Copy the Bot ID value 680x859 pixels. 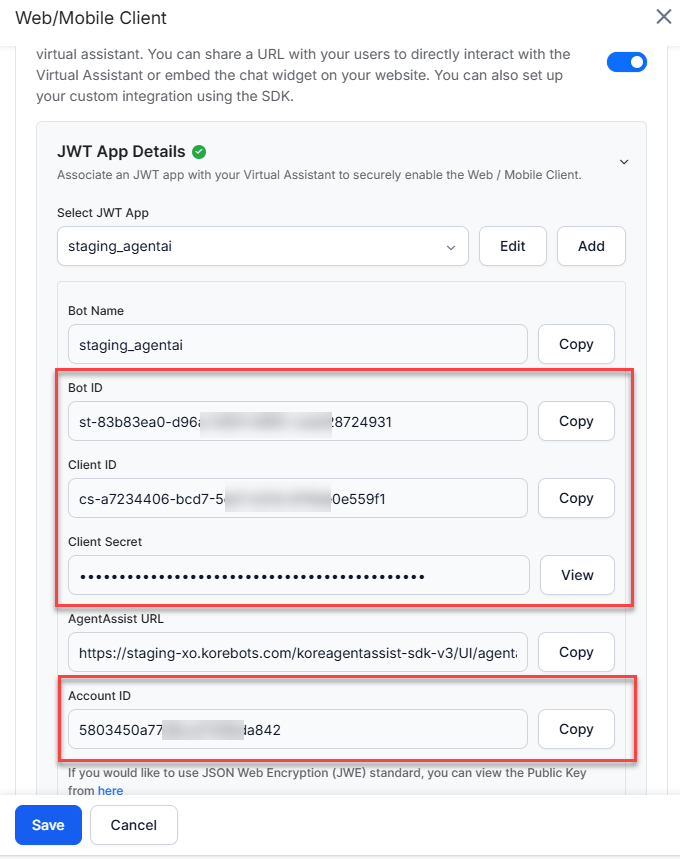[576, 421]
